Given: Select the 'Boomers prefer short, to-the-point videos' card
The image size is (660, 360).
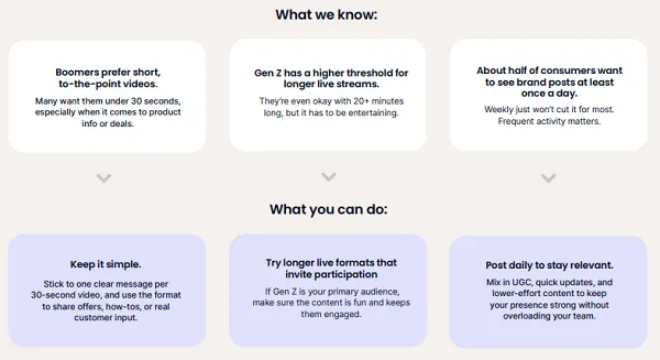Looking at the screenshot, I should coord(107,96).
